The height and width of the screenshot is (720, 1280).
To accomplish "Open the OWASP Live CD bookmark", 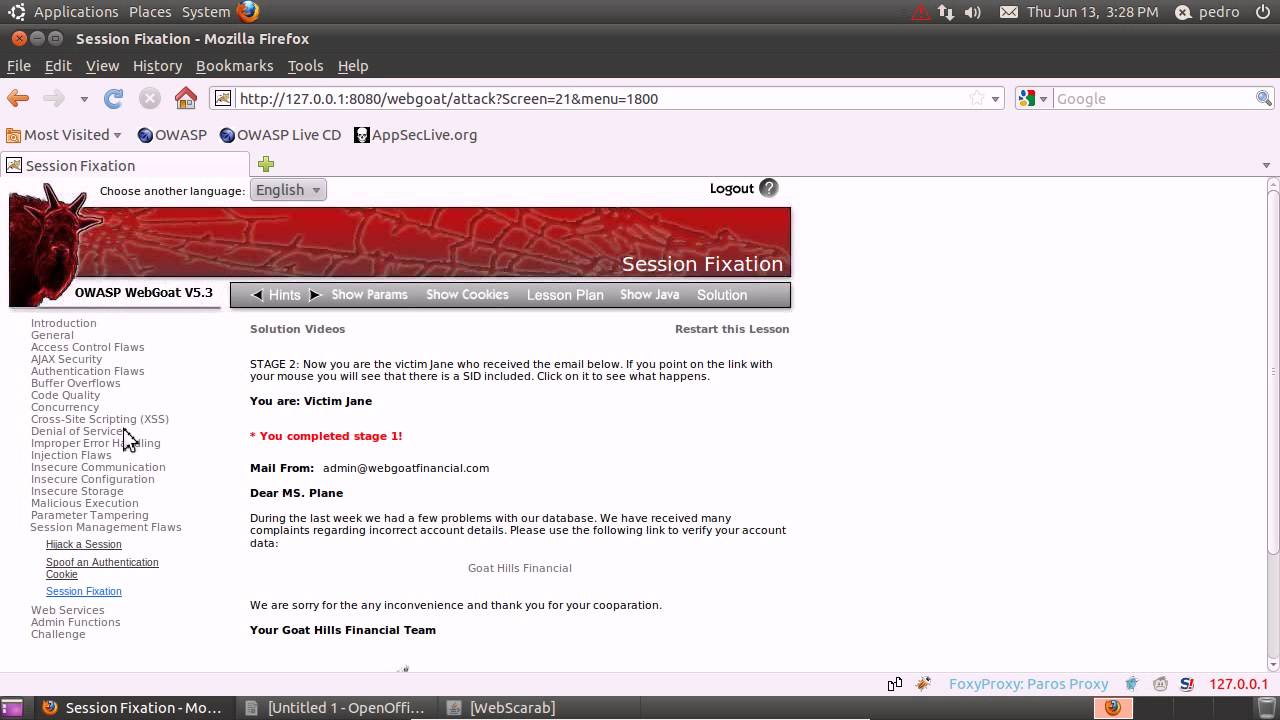I will click(x=280, y=135).
